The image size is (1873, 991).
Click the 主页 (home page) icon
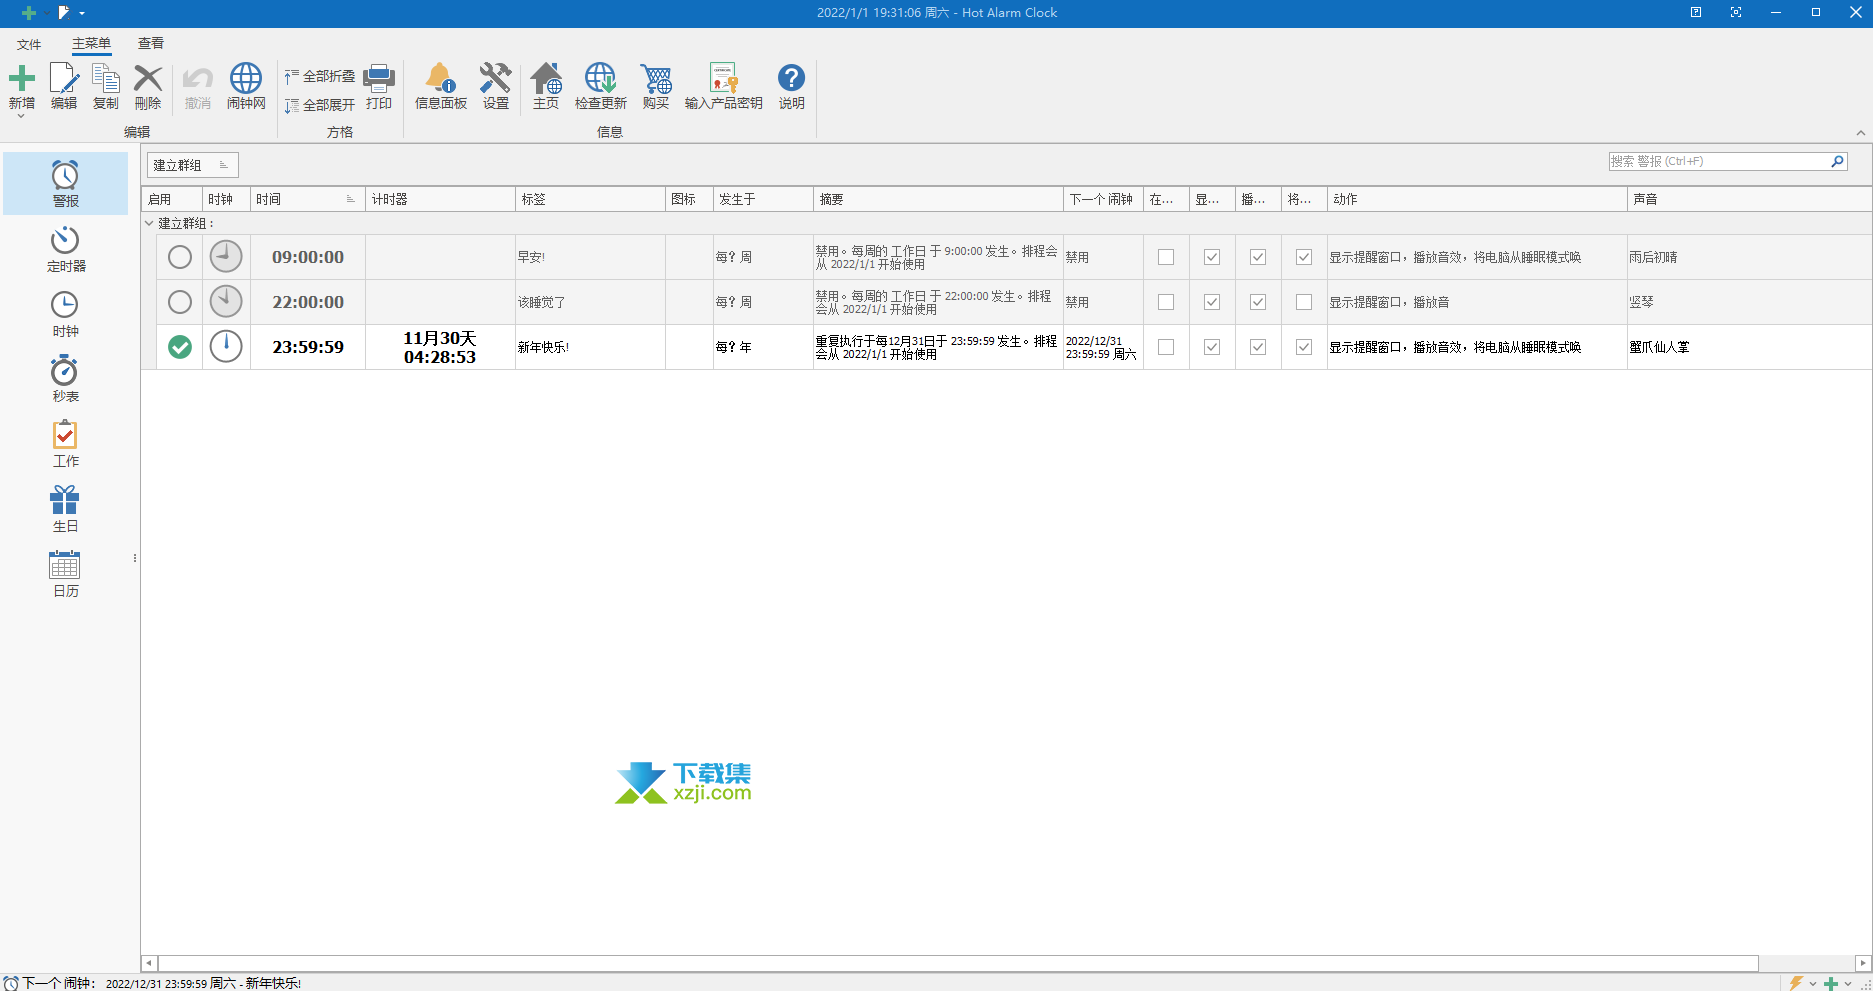[546, 78]
